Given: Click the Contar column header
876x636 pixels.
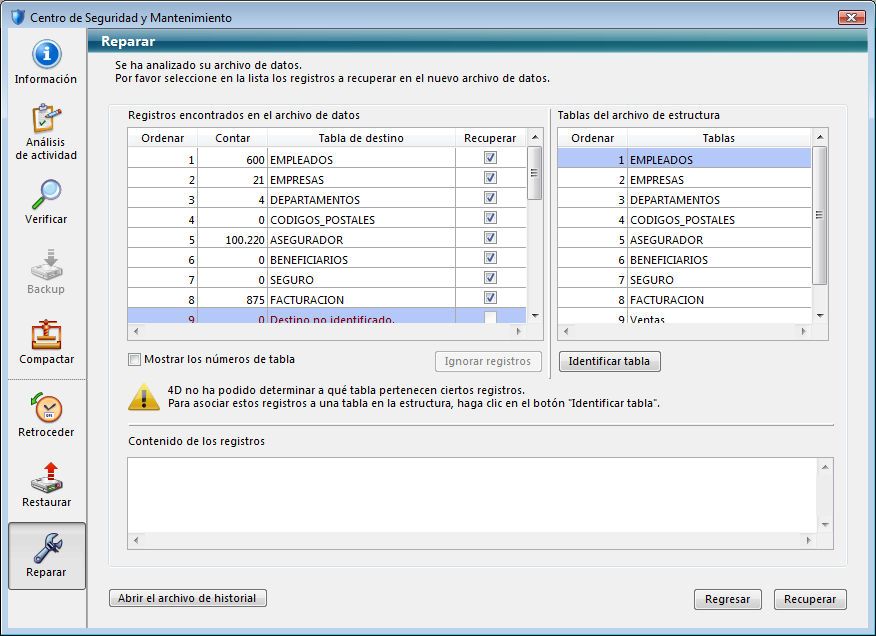Looking at the screenshot, I should tap(233, 138).
